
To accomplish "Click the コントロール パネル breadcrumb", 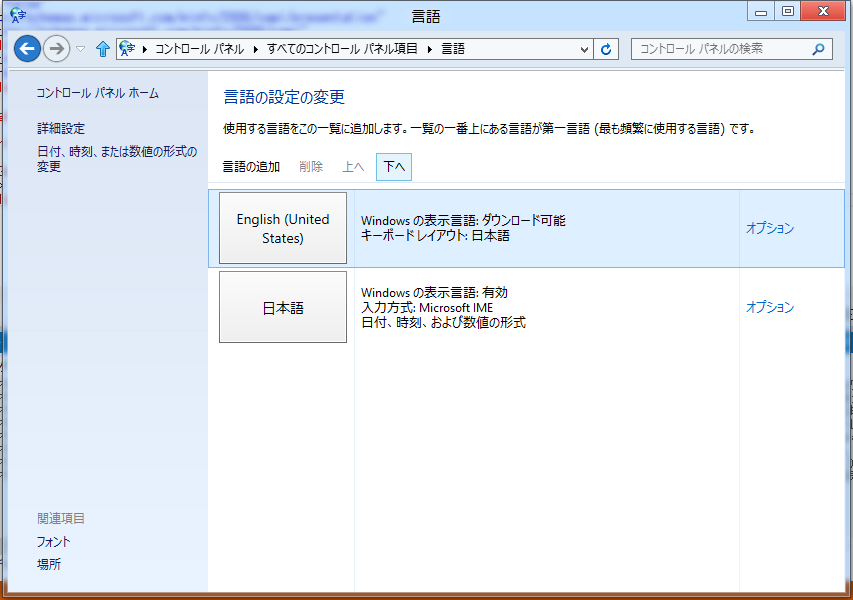I will 200,49.
